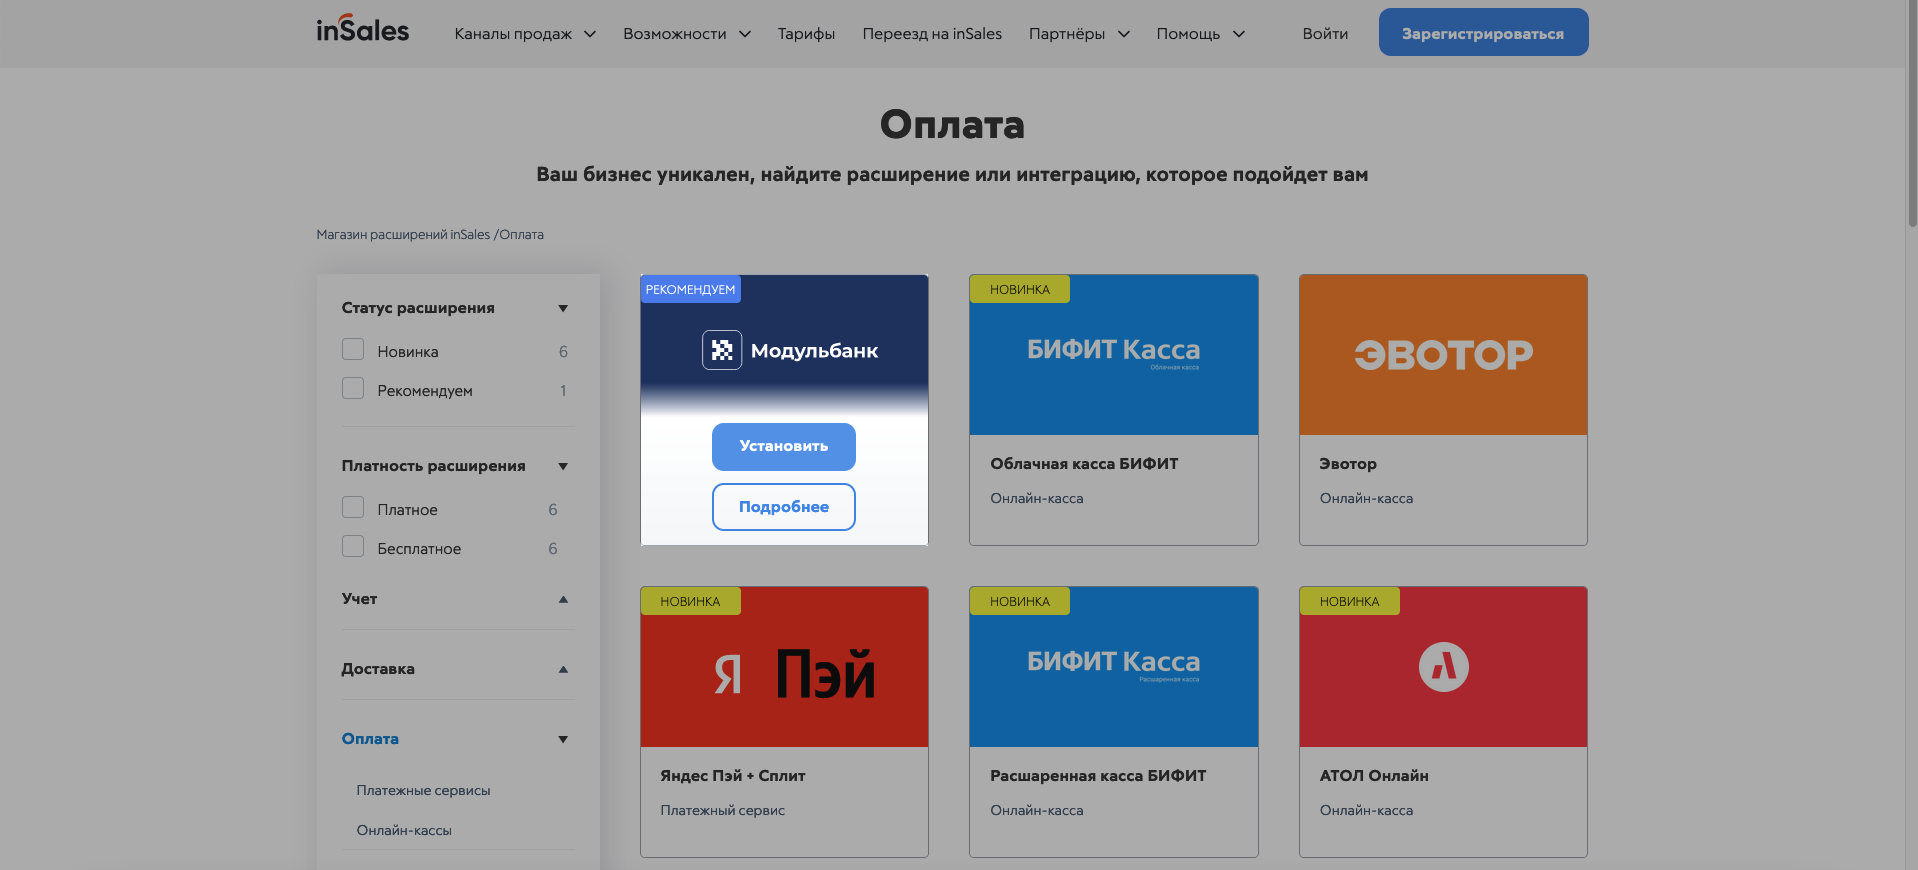Open Переезд на inSales menu item
The image size is (1918, 870).
(932, 34)
